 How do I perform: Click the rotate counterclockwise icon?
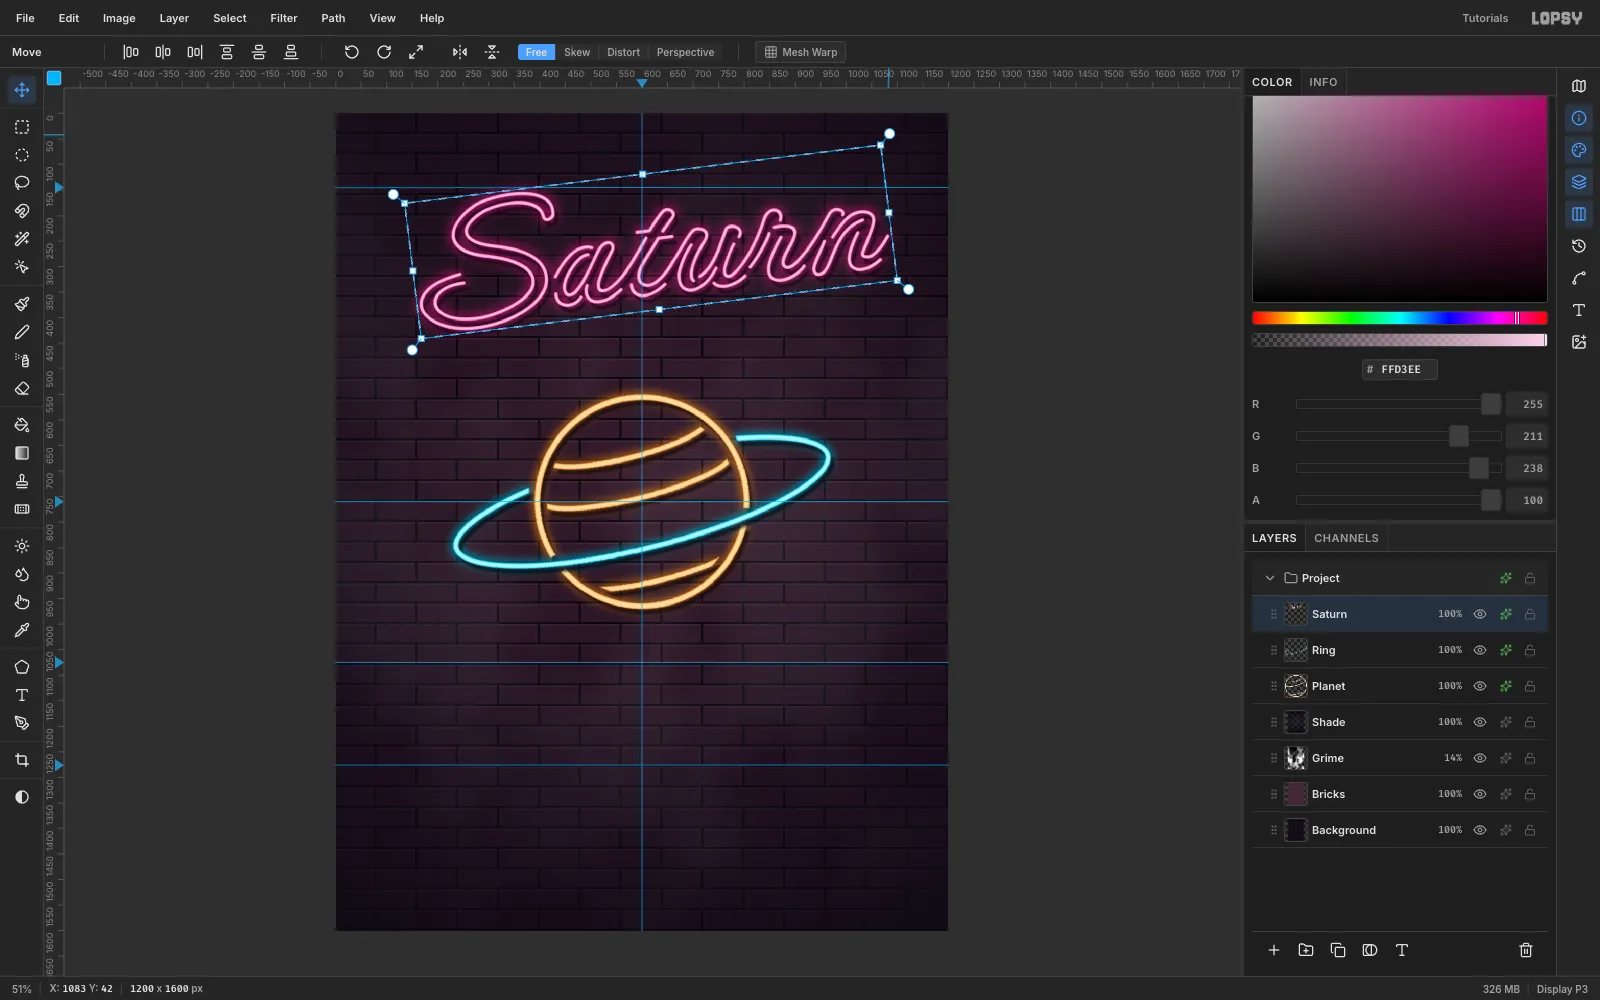[352, 52]
